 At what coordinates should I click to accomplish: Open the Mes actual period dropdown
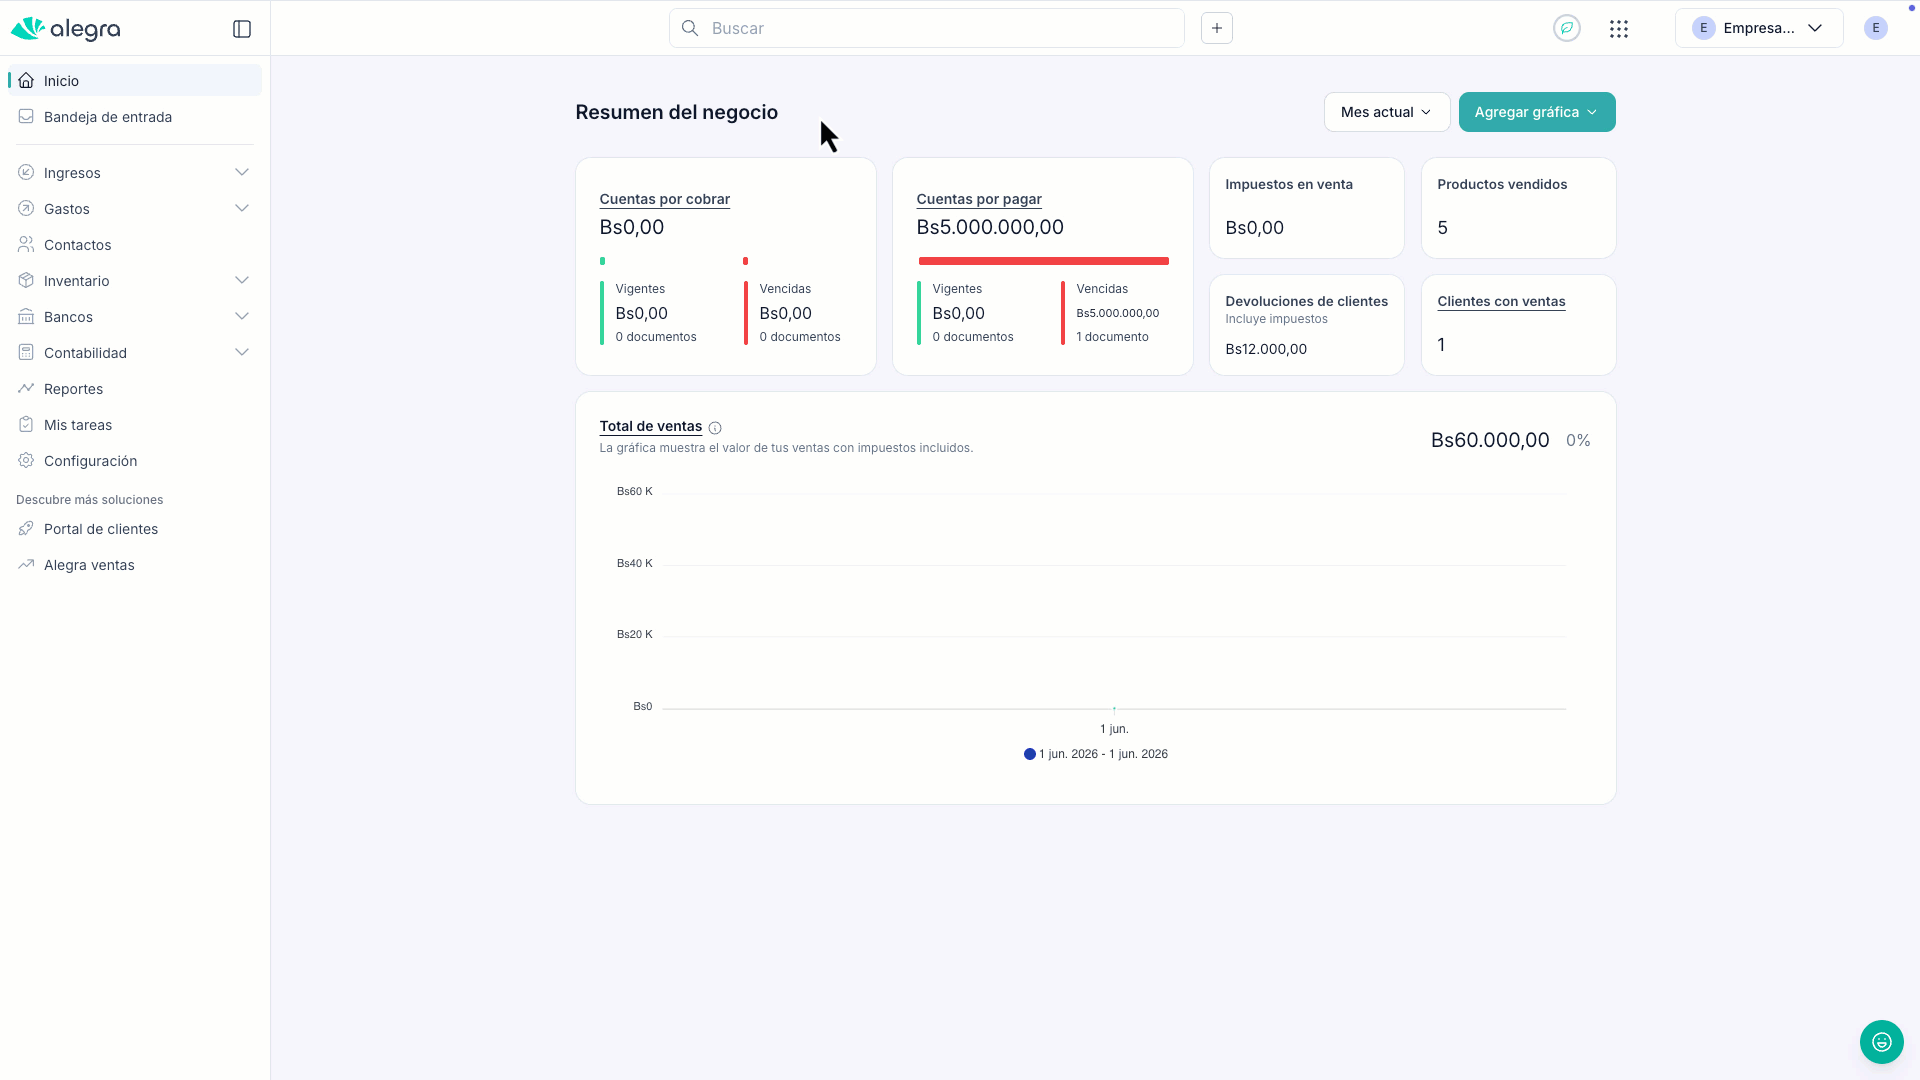(1387, 112)
